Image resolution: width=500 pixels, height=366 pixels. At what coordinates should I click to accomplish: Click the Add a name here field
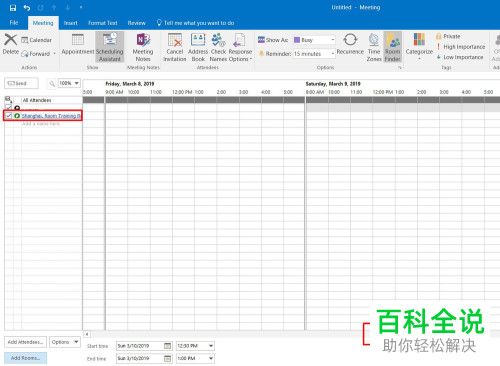[41, 124]
